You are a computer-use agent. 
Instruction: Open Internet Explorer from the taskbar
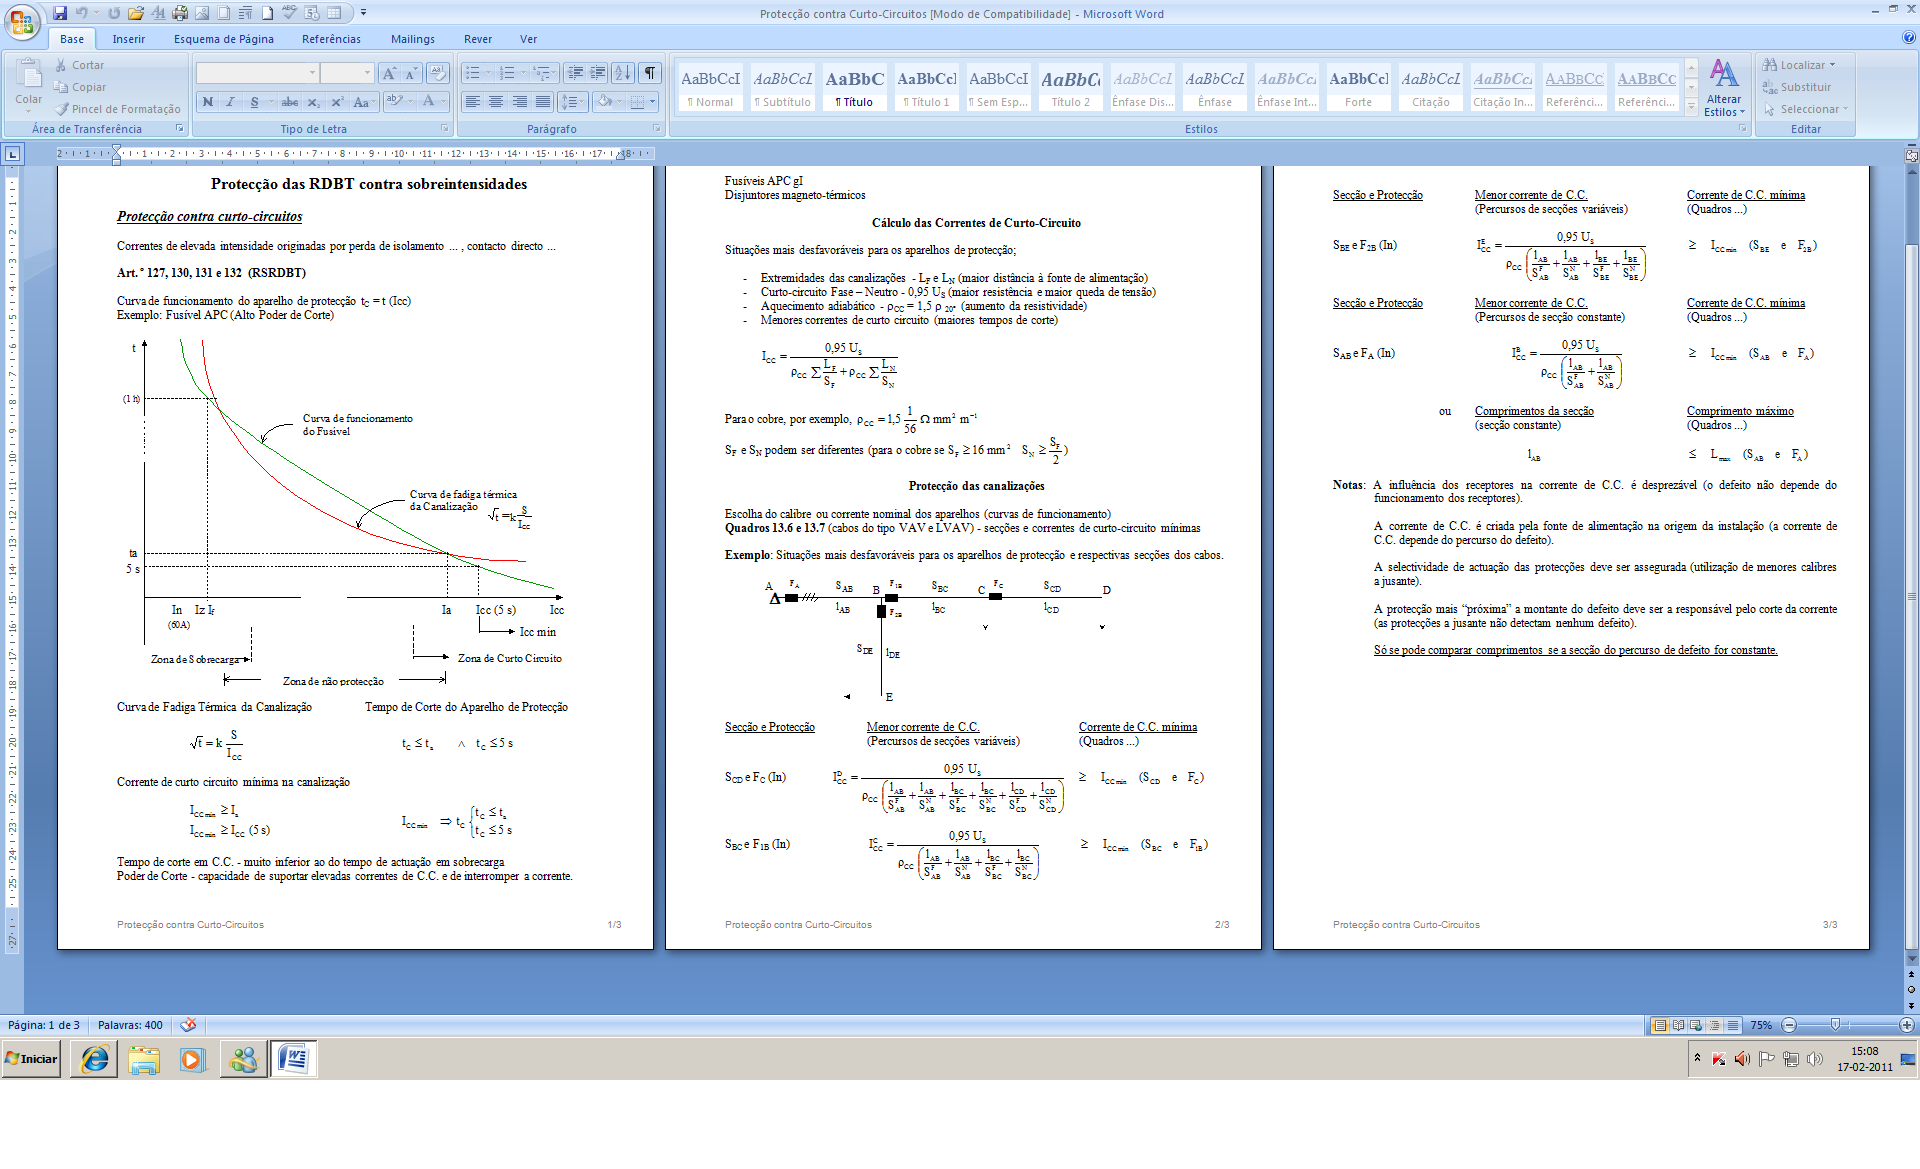95,1059
